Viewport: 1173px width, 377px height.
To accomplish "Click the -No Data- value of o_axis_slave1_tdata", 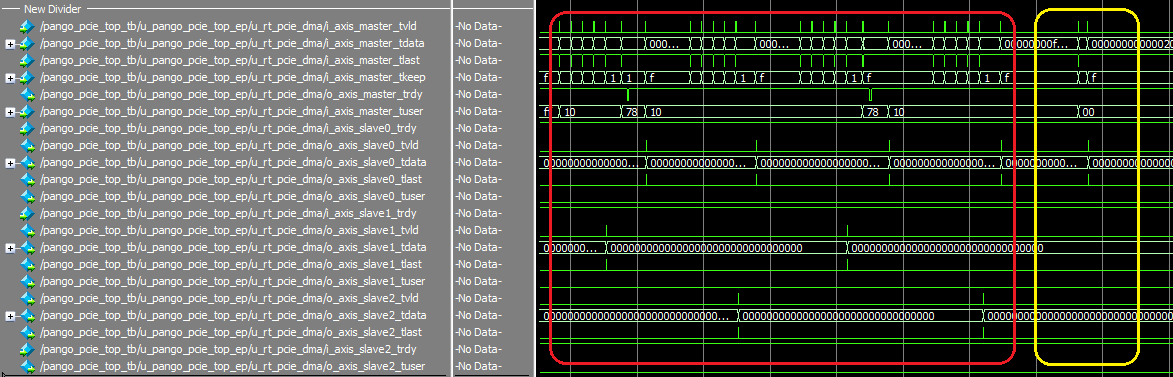I will pyautogui.click(x=478, y=248).
